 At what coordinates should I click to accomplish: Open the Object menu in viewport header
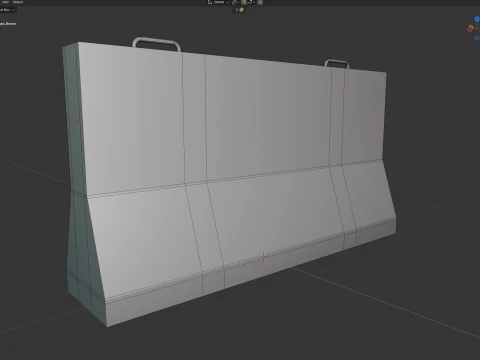click(x=18, y=2)
